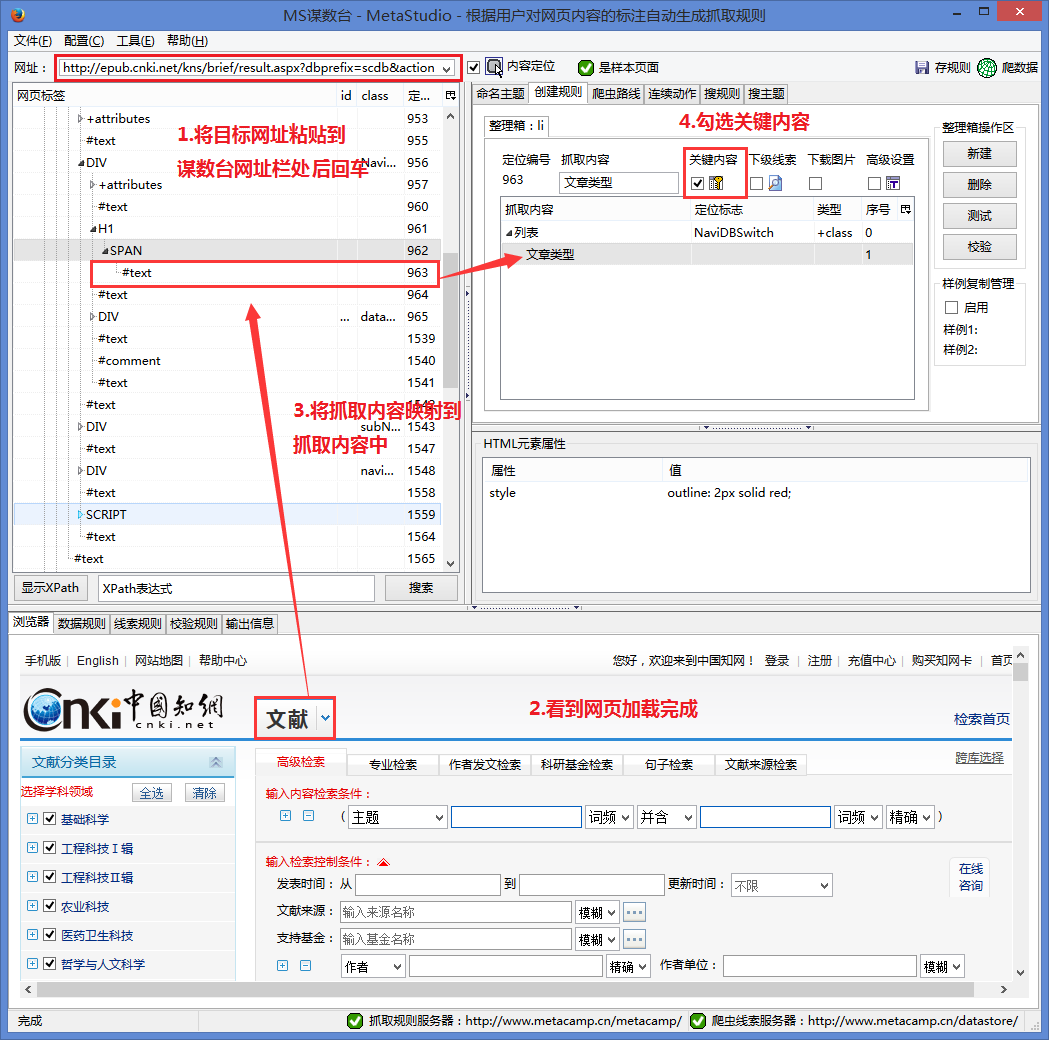Click the 搜索 button
This screenshot has width=1049, height=1040.
tap(421, 588)
